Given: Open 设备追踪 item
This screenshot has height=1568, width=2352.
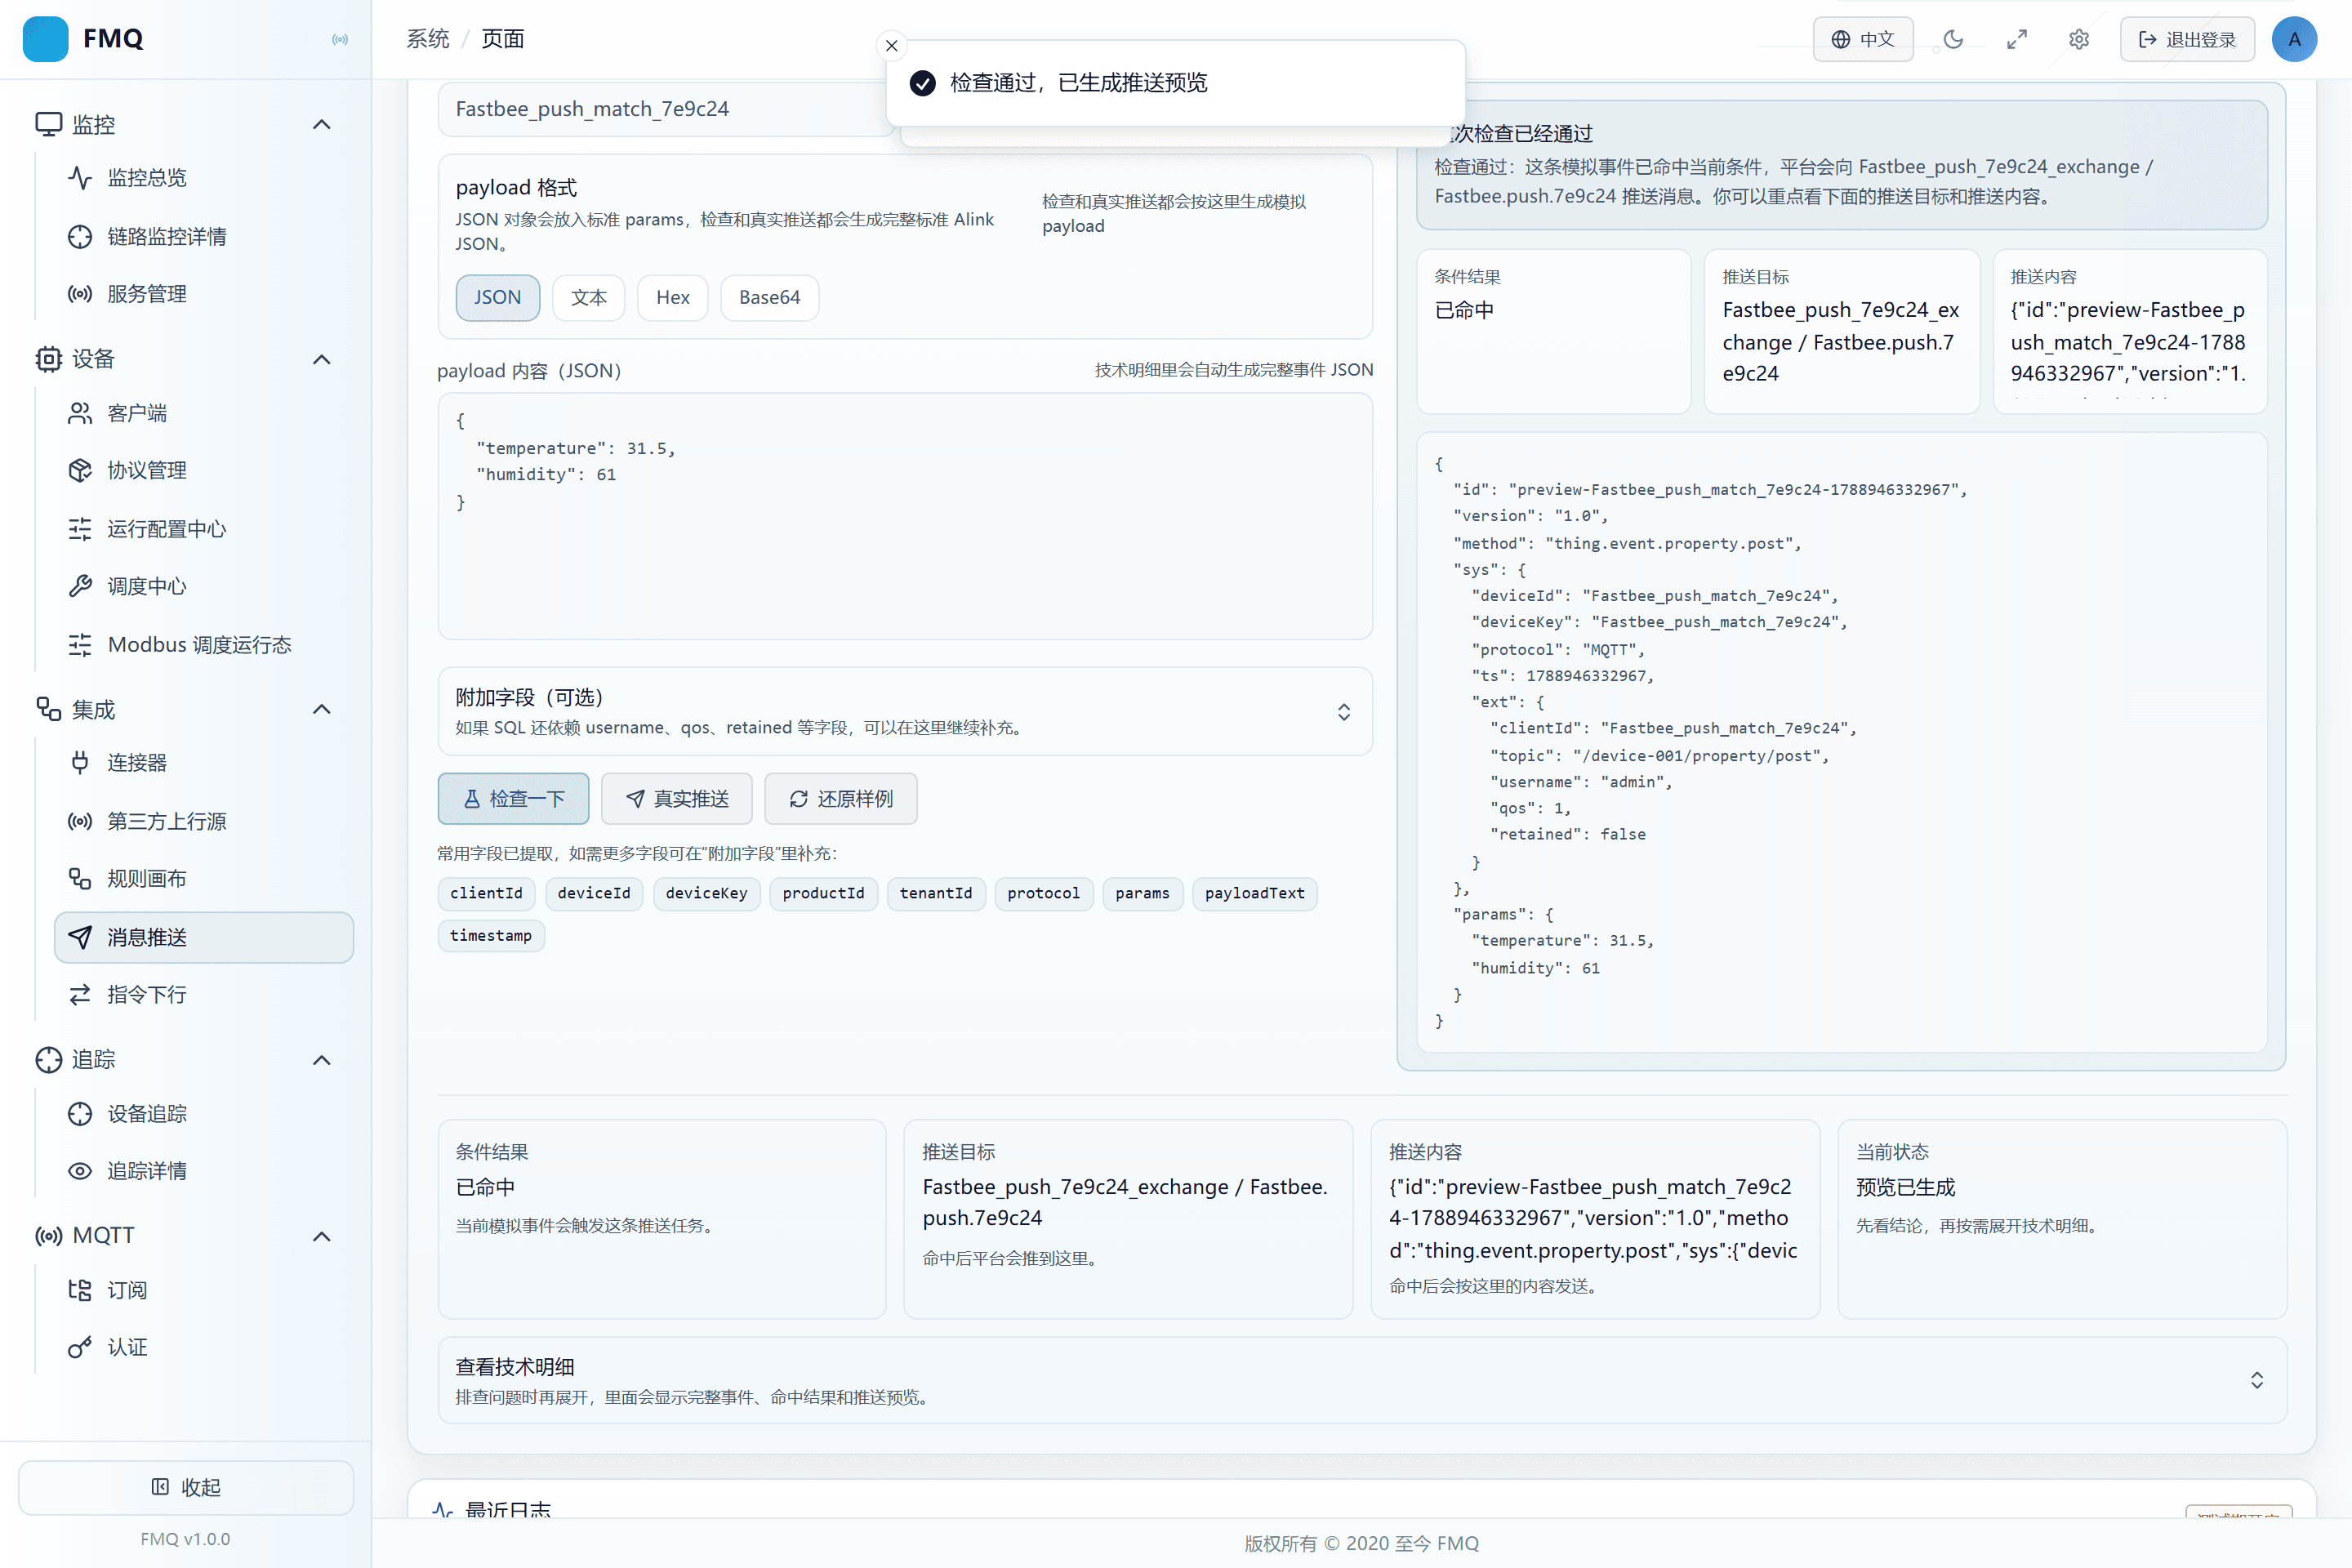Looking at the screenshot, I should [204, 1114].
